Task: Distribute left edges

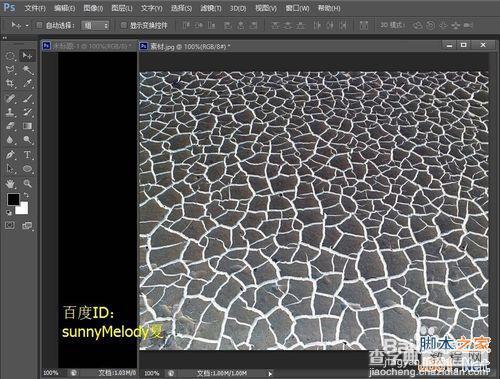Action: 317,25
